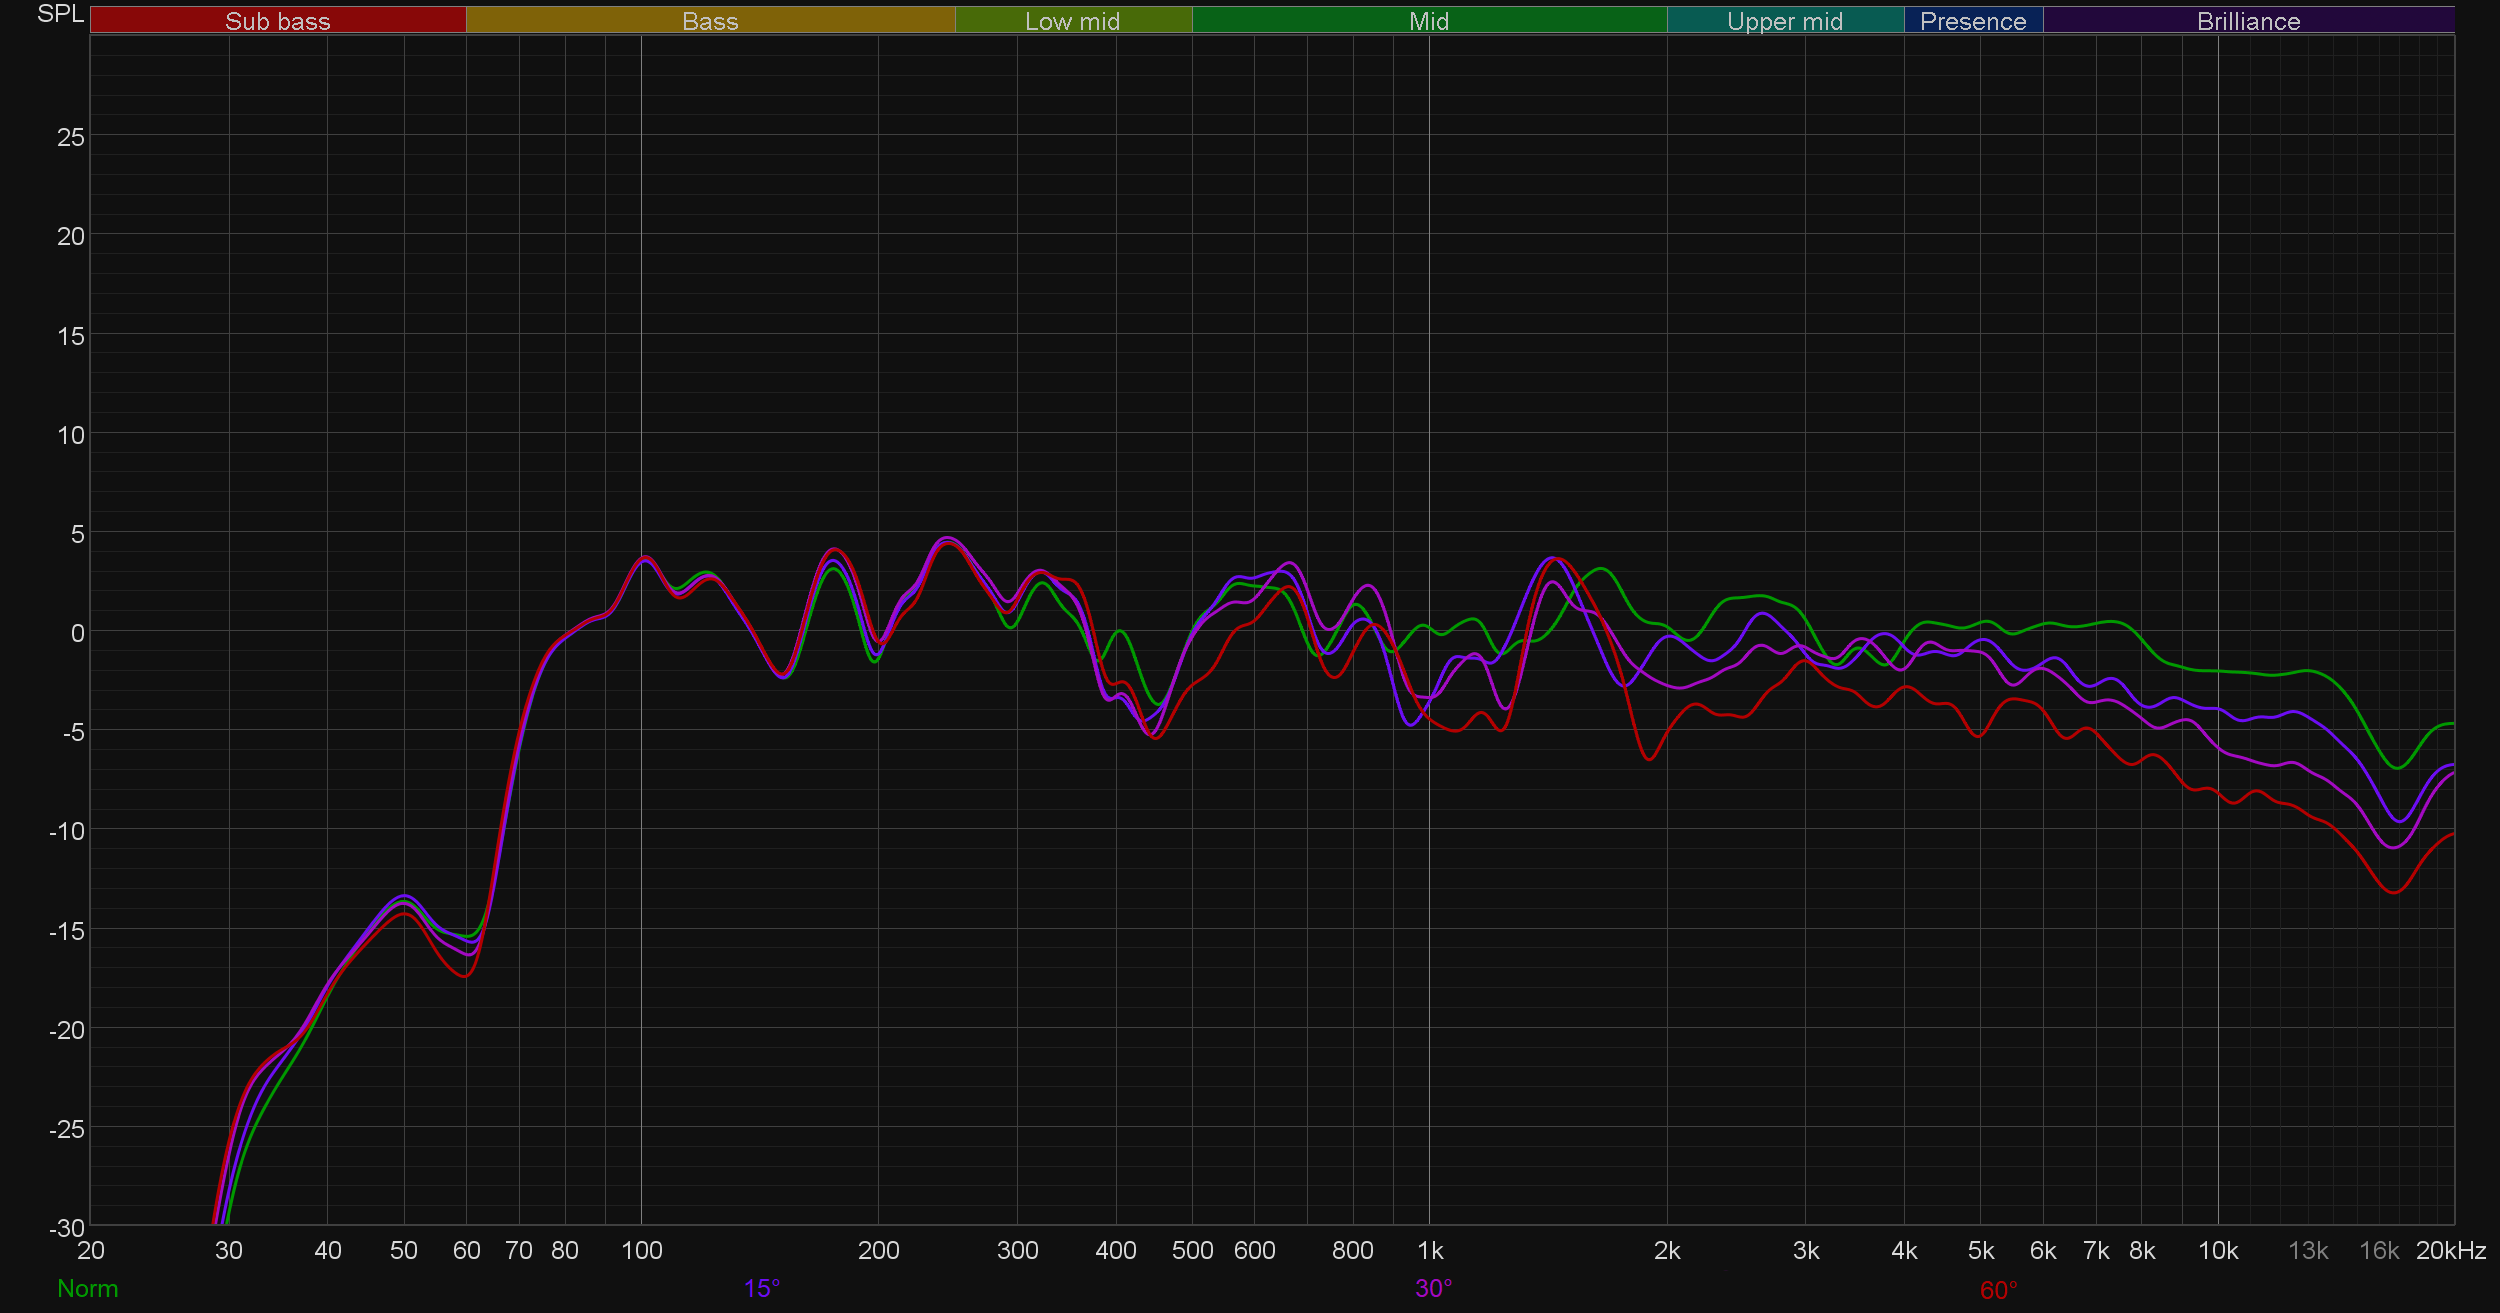Click the 10k frequency axis label
2500x1313 pixels.
pos(2217,1250)
